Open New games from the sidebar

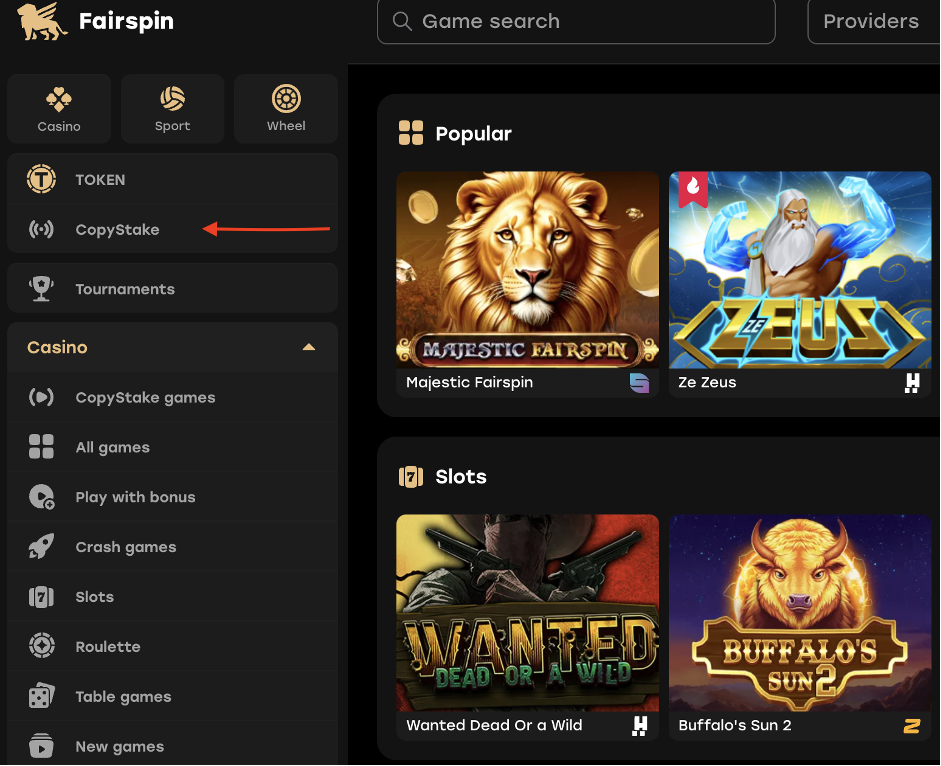pyautogui.click(x=120, y=746)
